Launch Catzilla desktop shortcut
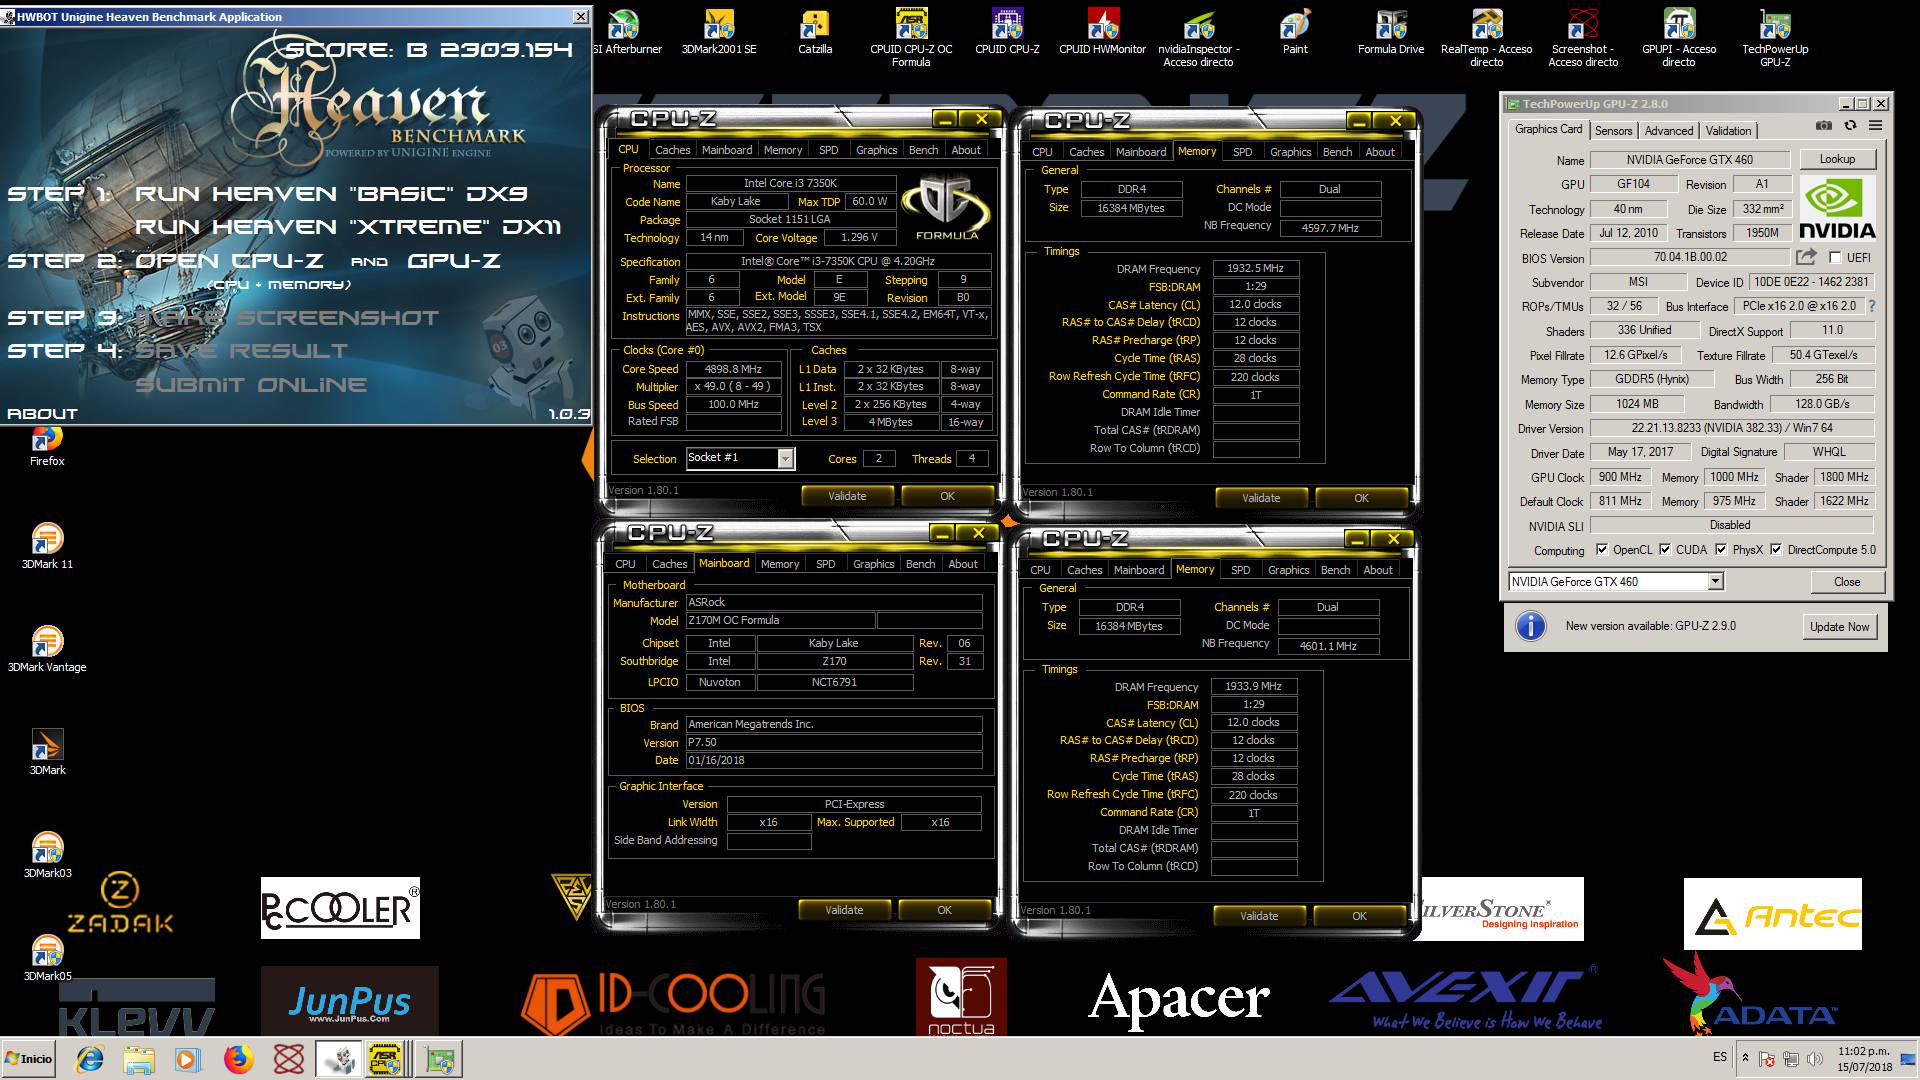Image resolution: width=1920 pixels, height=1080 pixels. 815,32
